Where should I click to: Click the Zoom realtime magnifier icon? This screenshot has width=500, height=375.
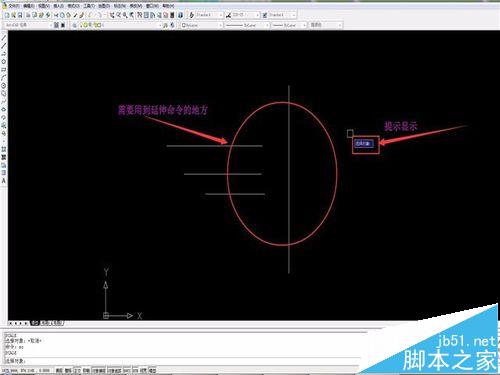click(119, 15)
